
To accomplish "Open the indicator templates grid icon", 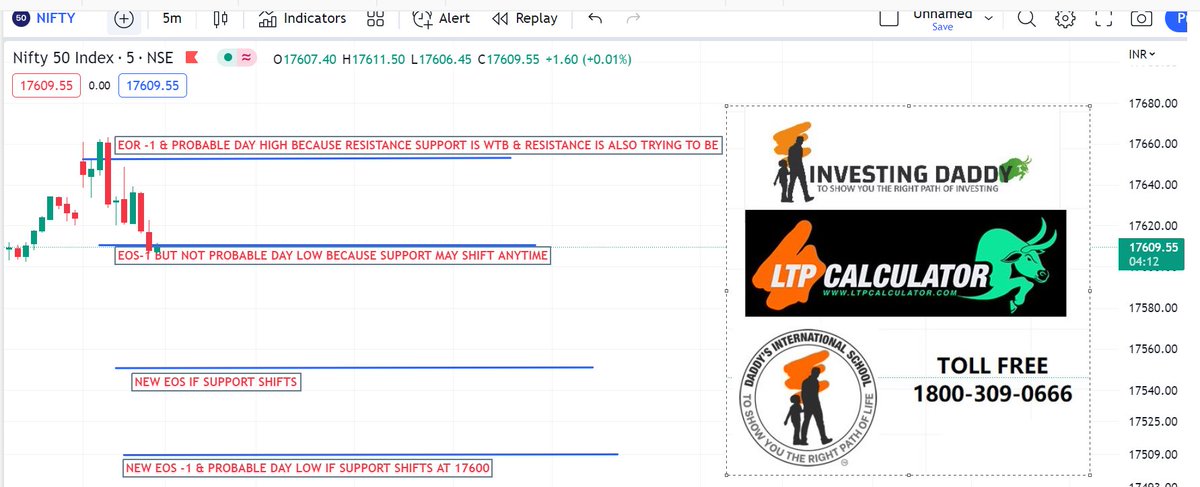I will point(375,18).
